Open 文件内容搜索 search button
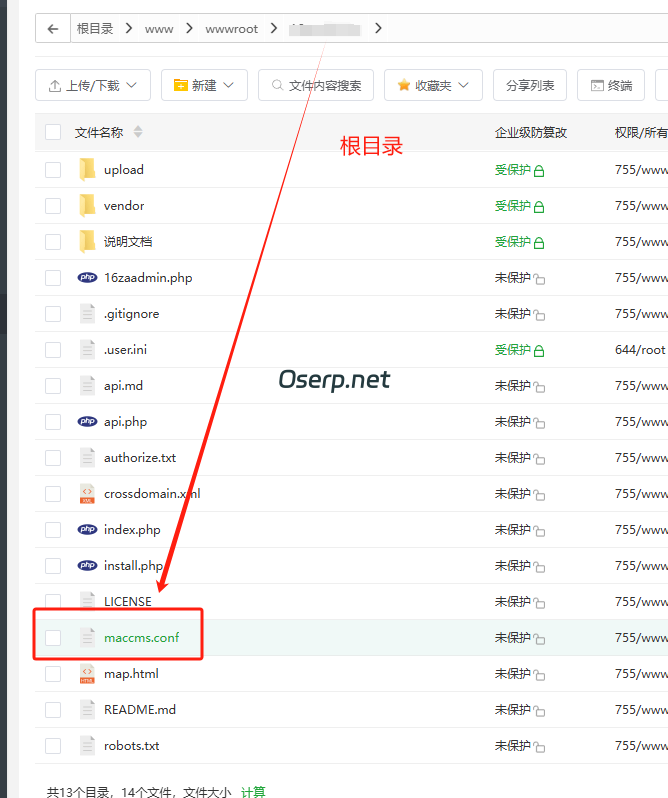The image size is (668, 798). [316, 85]
